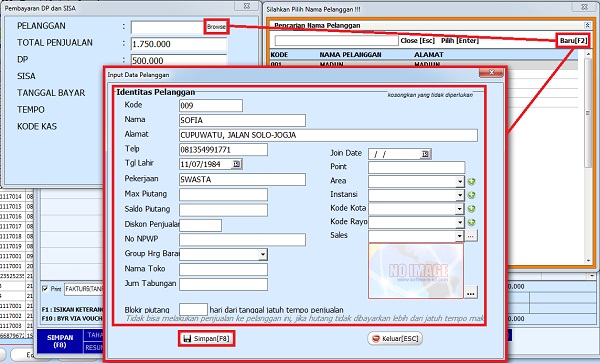The height and width of the screenshot is (363, 600).
Task: Click the Pekerjaan field with SWASTA
Action: coord(242,179)
